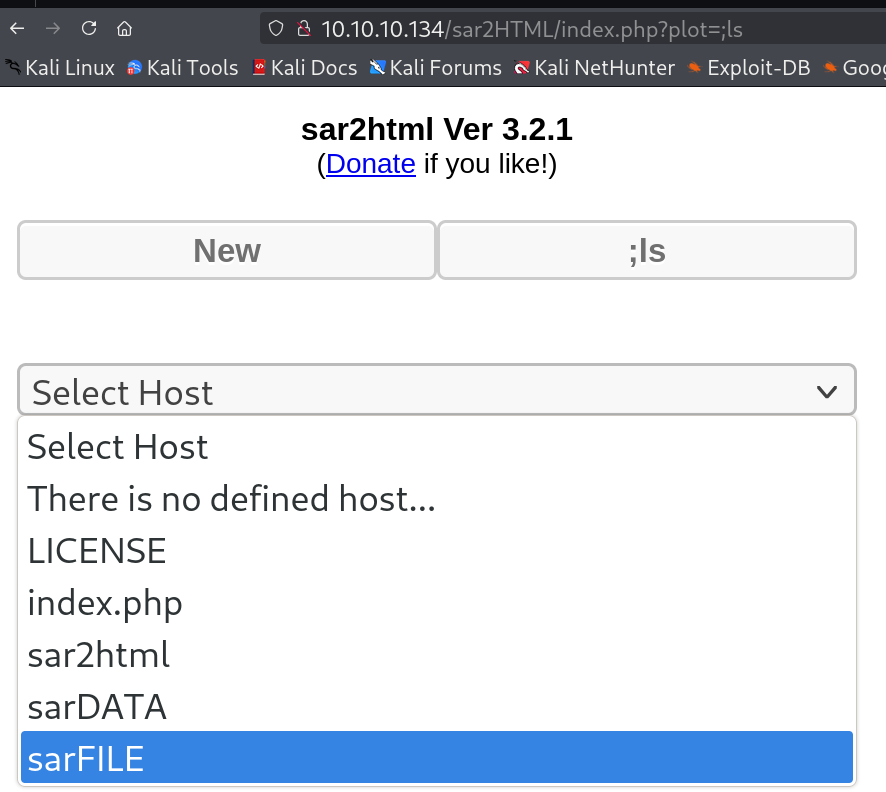Select the LICENSE option
This screenshot has width=886, height=792.
point(437,551)
